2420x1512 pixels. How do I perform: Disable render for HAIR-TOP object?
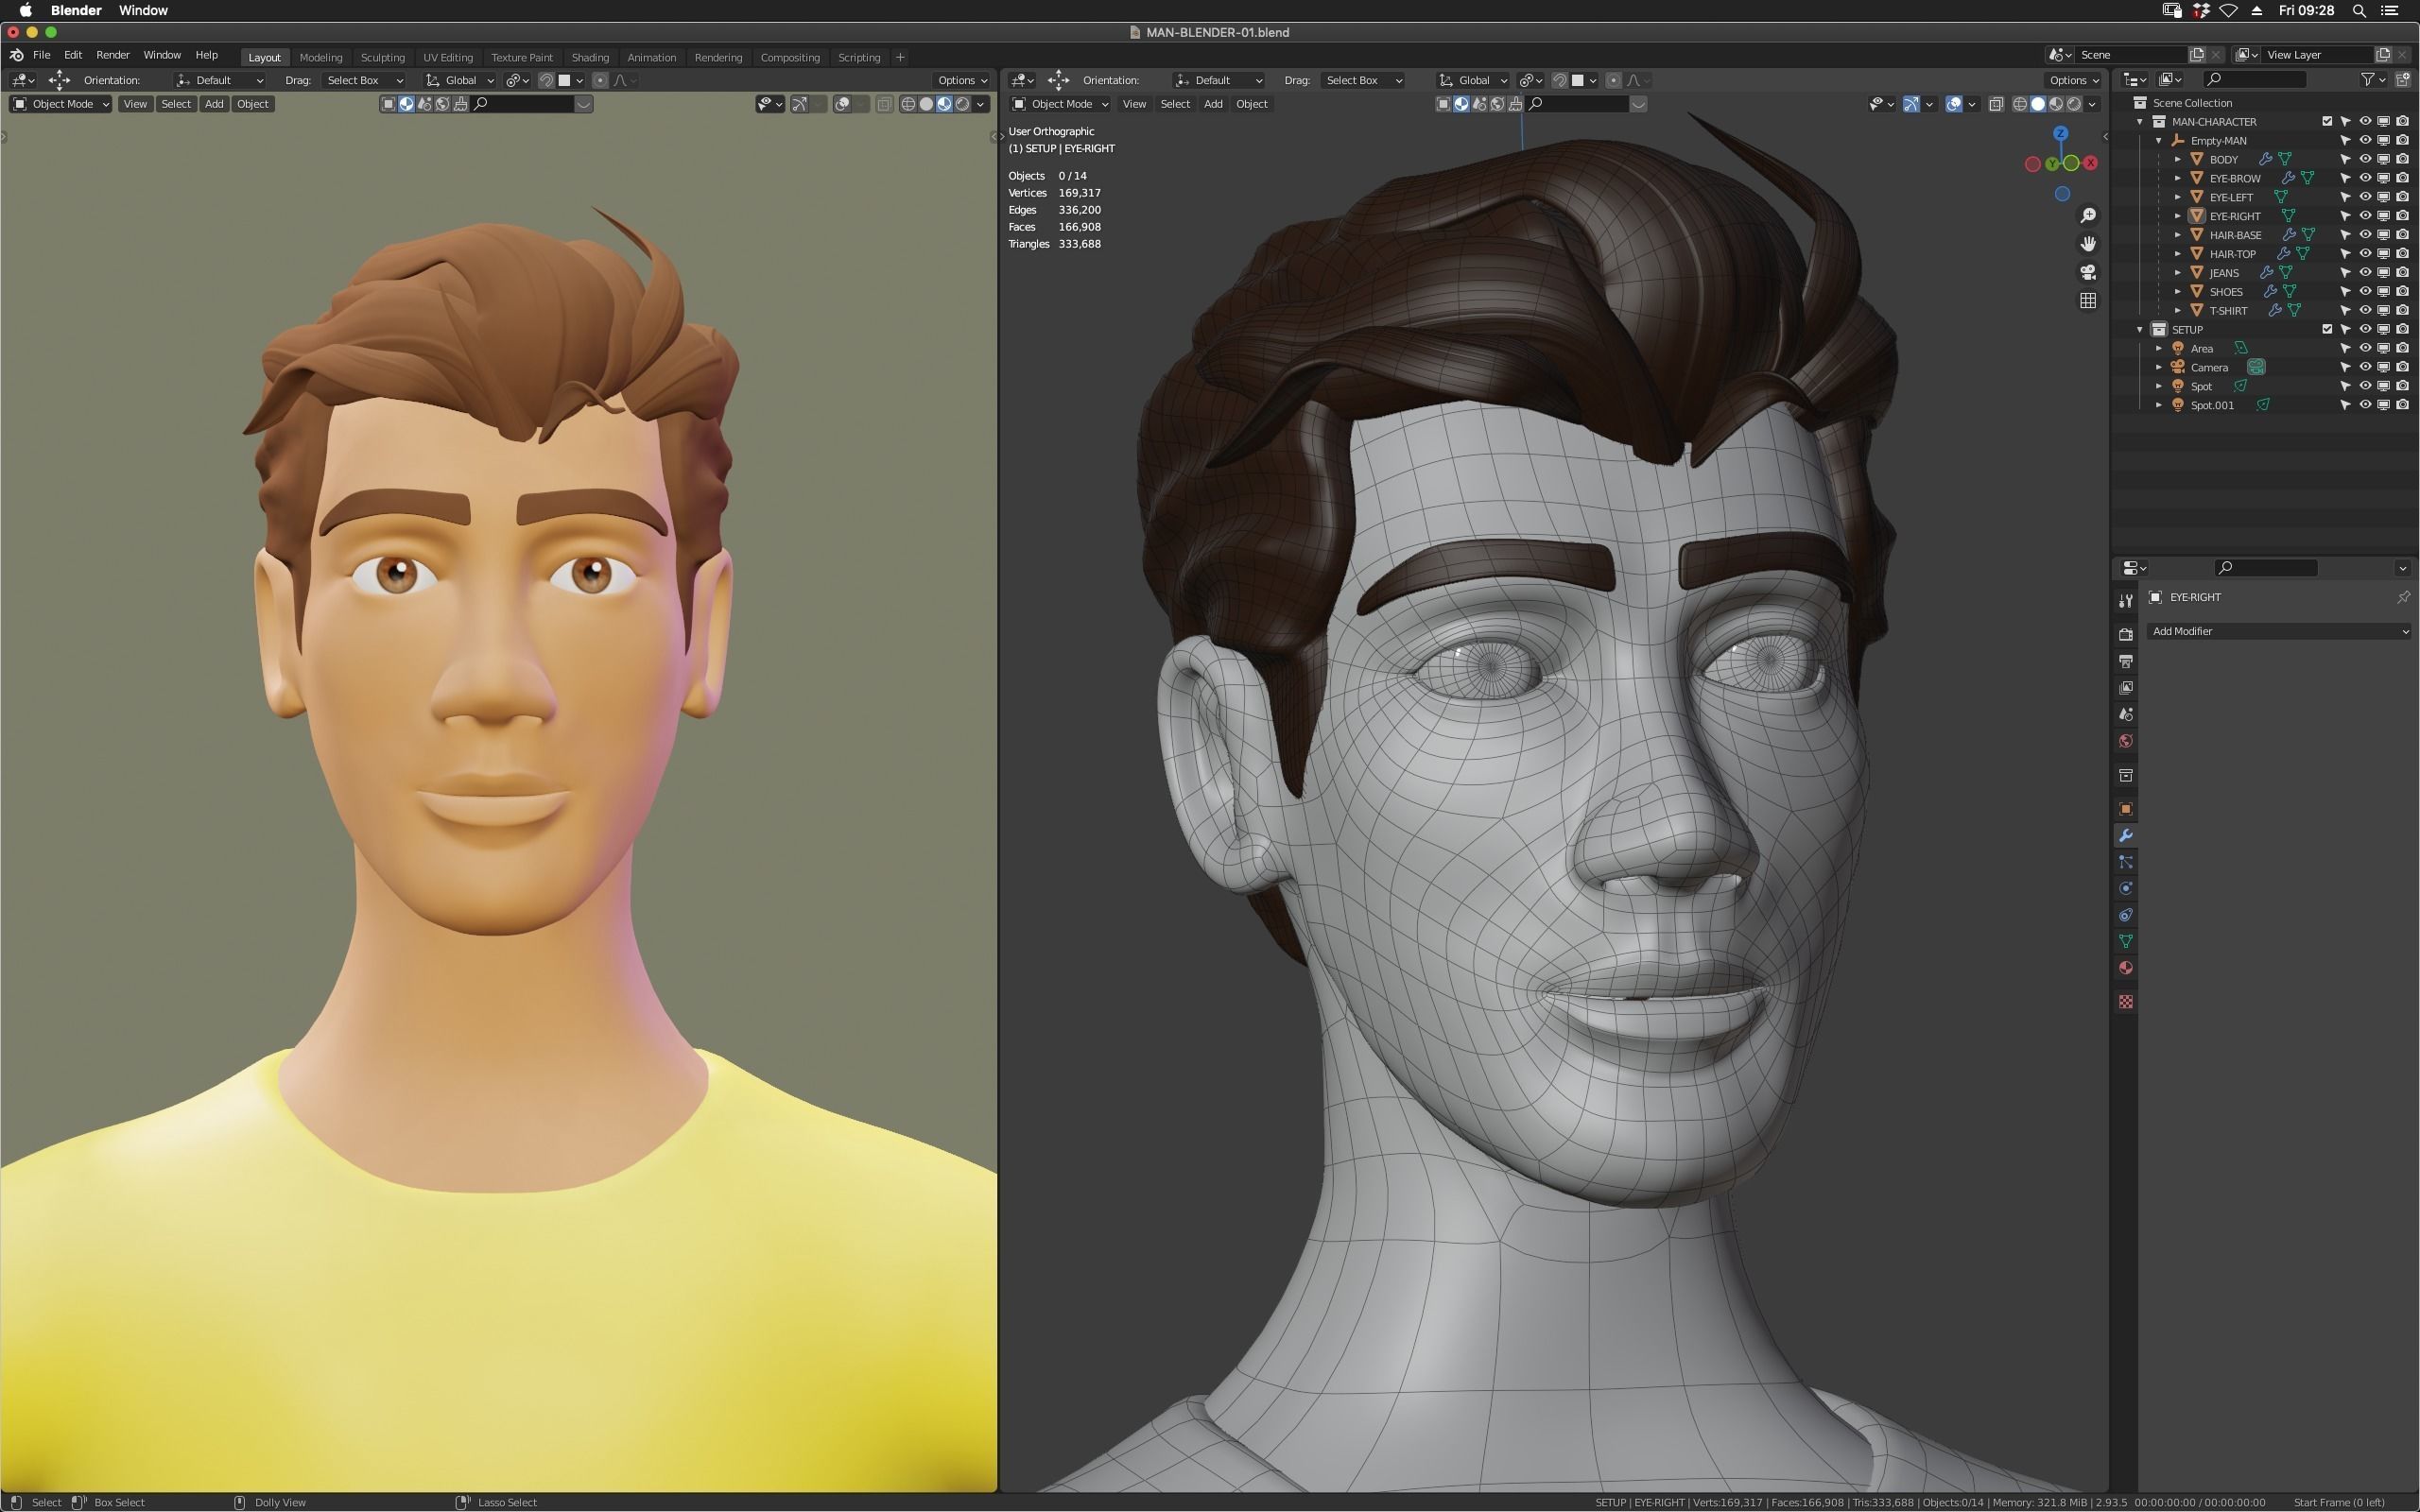2402,254
